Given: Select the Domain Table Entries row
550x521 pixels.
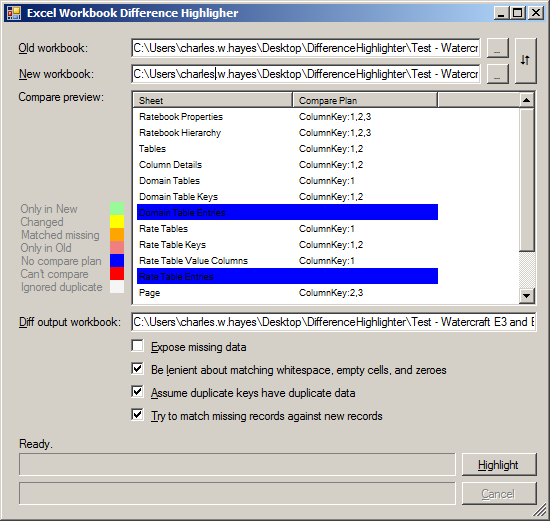Looking at the screenshot, I should (x=287, y=212).
